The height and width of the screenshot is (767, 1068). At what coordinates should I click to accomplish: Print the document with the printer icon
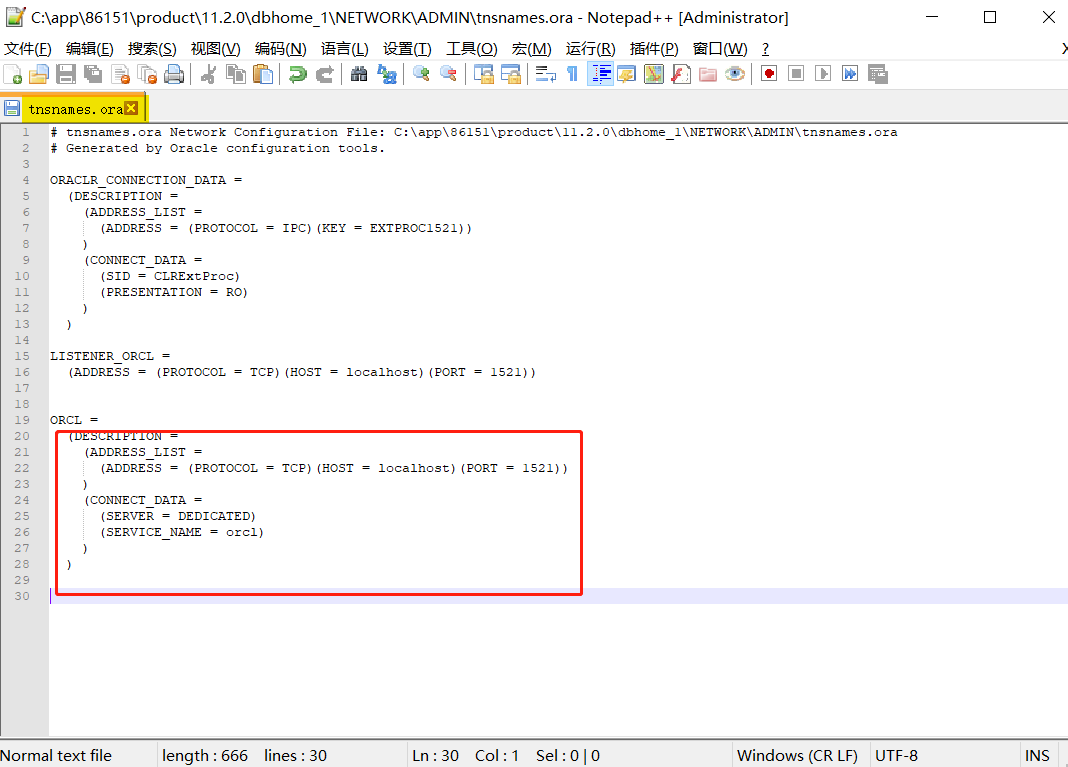click(x=174, y=74)
